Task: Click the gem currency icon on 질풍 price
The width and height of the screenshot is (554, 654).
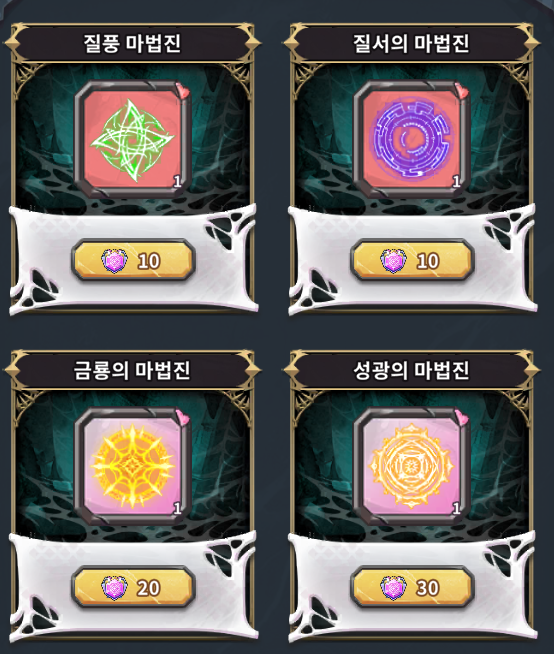Action: [114, 261]
